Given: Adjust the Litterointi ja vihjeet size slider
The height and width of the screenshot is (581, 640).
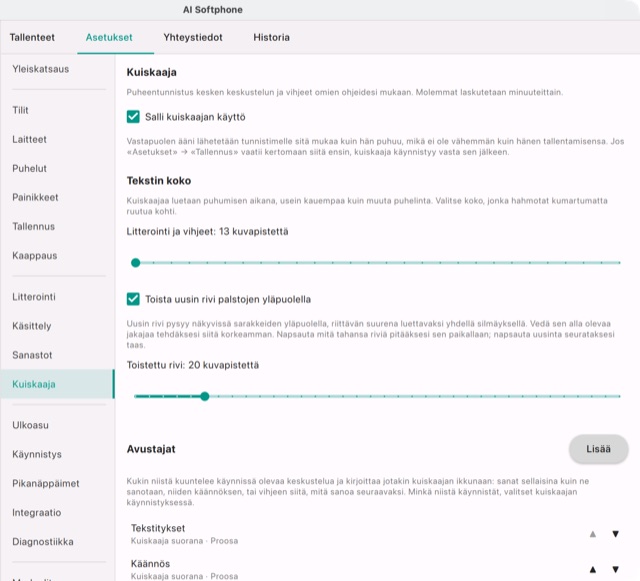Looking at the screenshot, I should point(378,263).
